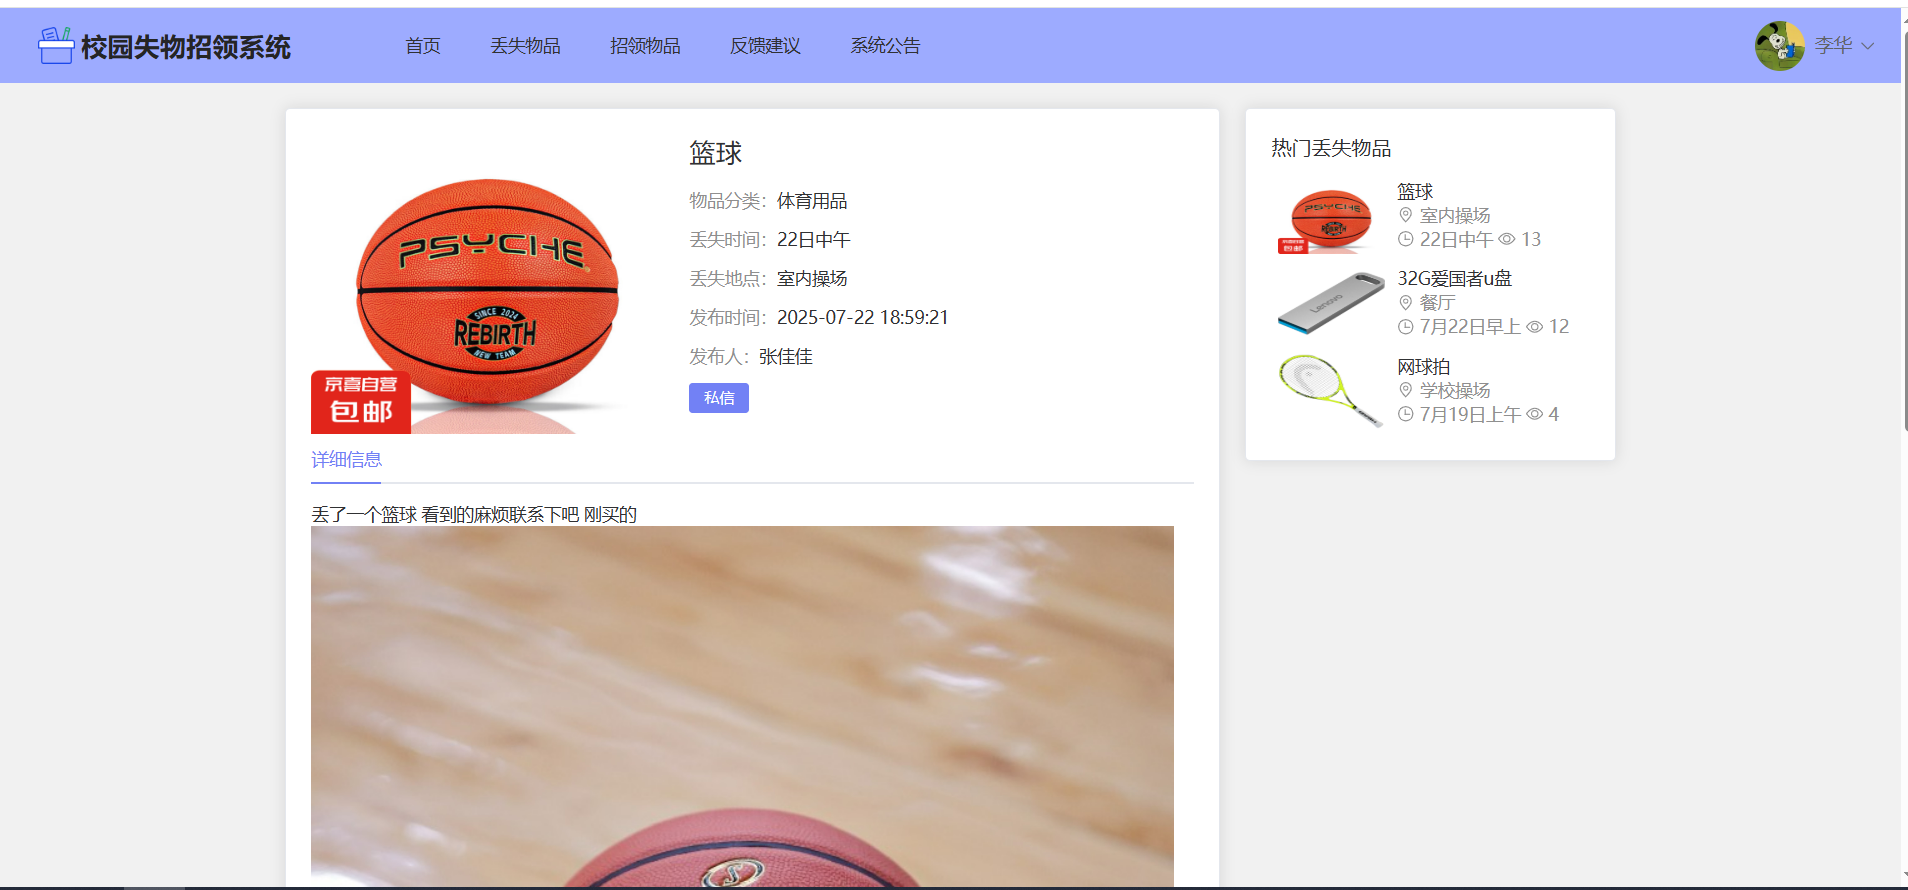Click the location pin icon beside 室内操场
The image size is (1908, 890).
click(1405, 216)
